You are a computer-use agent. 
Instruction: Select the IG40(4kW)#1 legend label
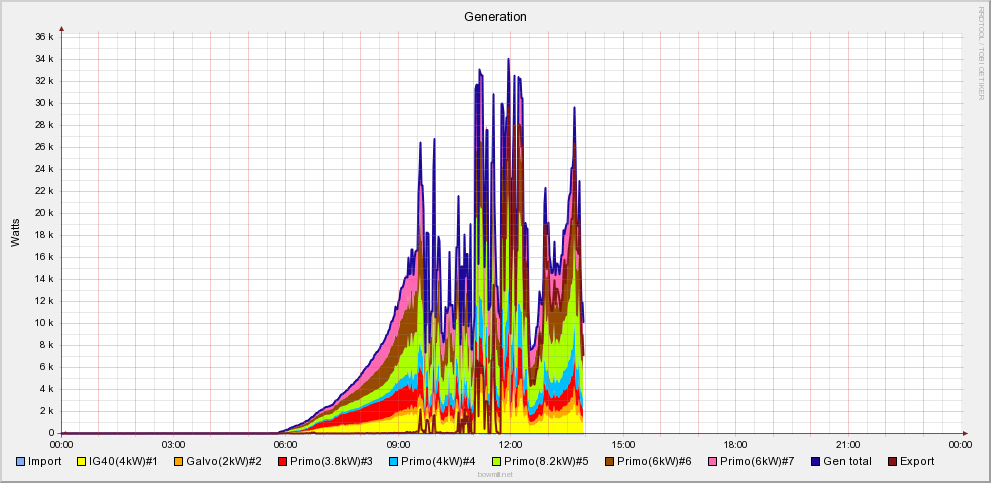pyautogui.click(x=123, y=462)
